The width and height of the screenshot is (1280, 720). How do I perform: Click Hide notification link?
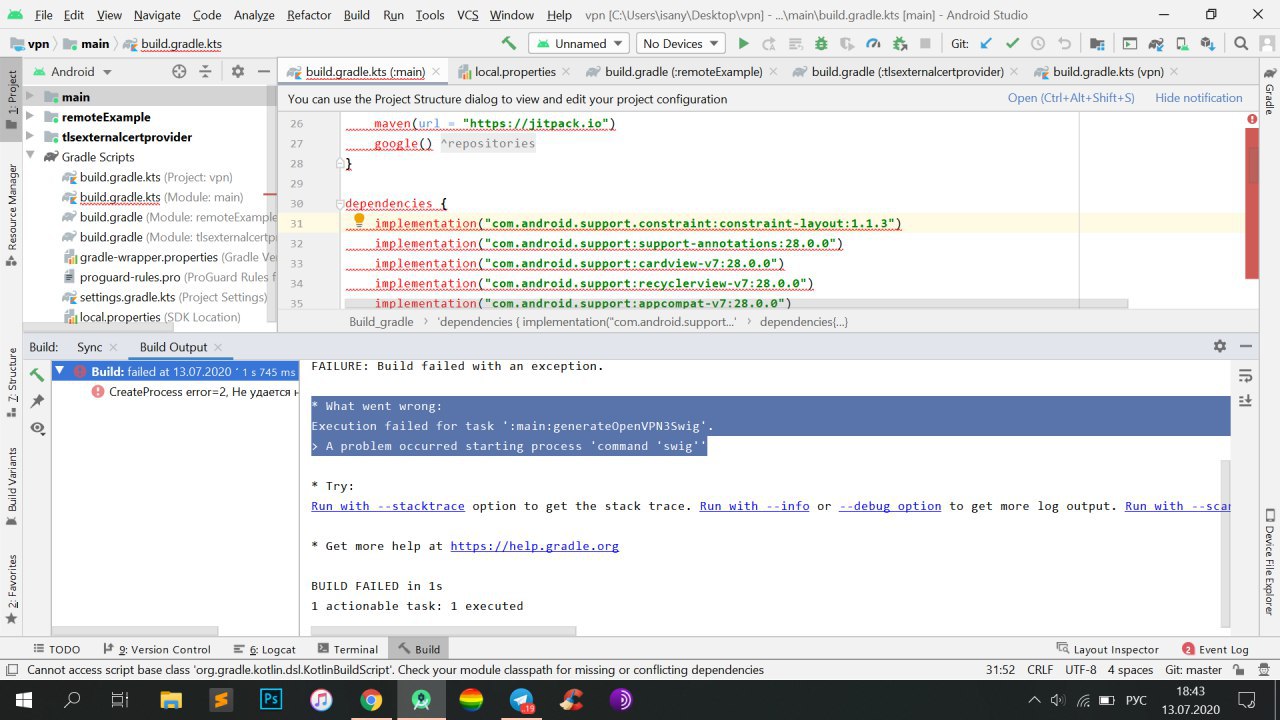[x=1198, y=98]
